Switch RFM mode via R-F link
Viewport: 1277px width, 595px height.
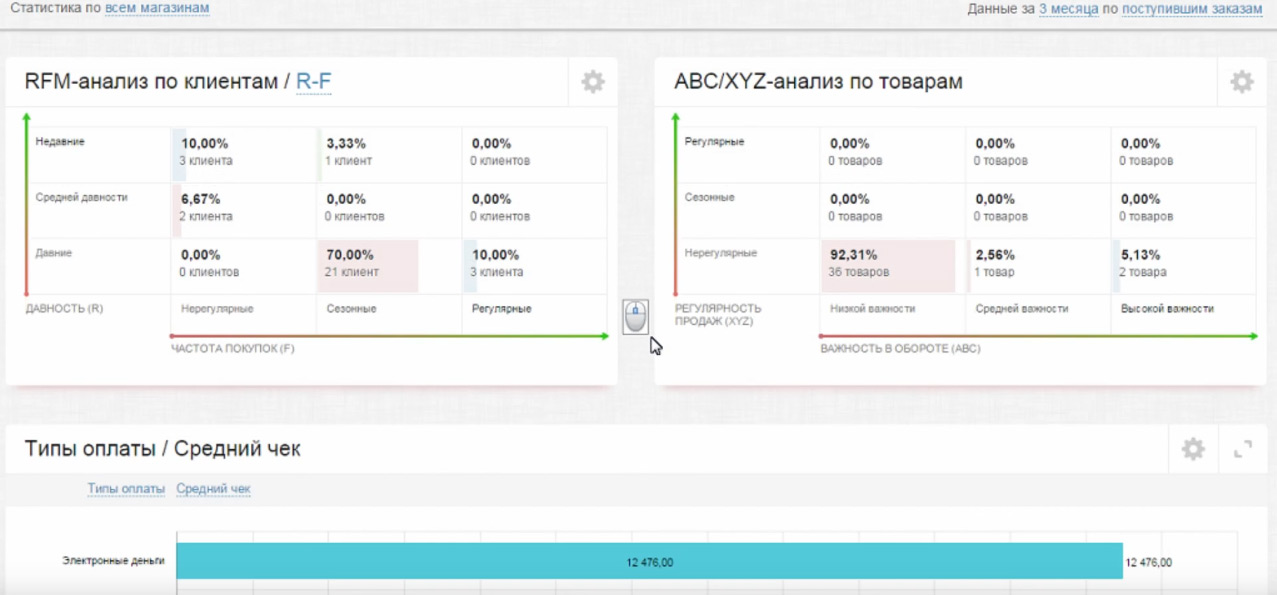coord(313,82)
